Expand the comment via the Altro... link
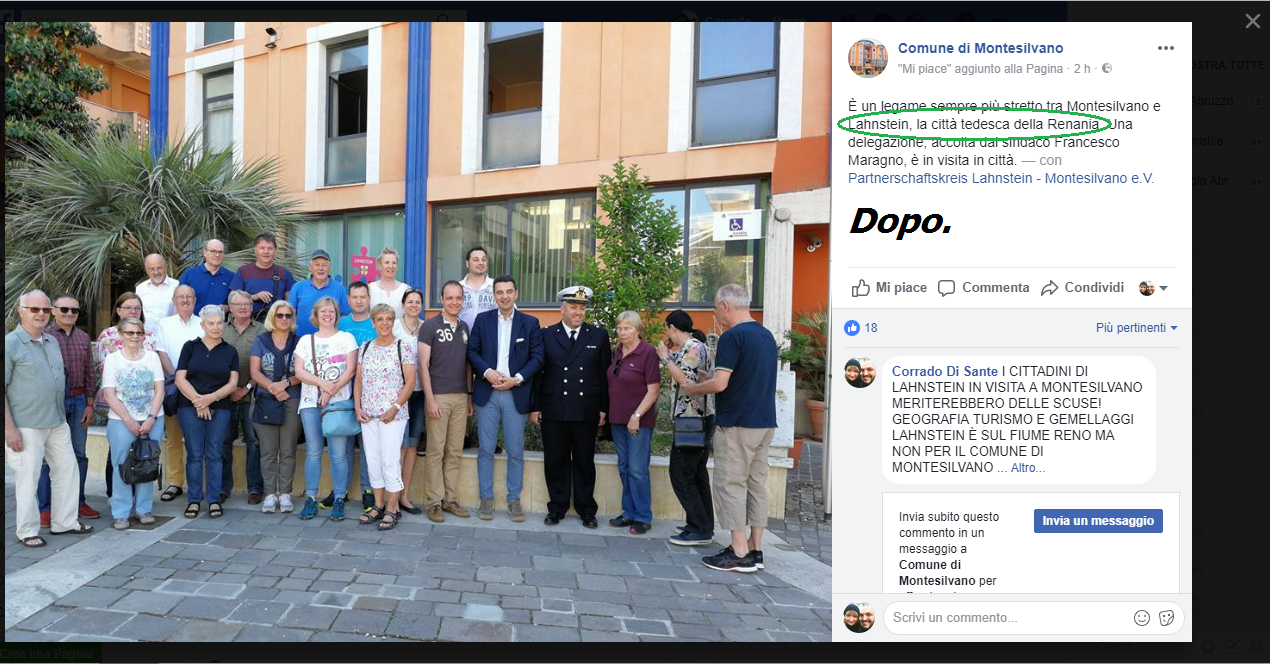This screenshot has width=1270, height=664. 1027,467
